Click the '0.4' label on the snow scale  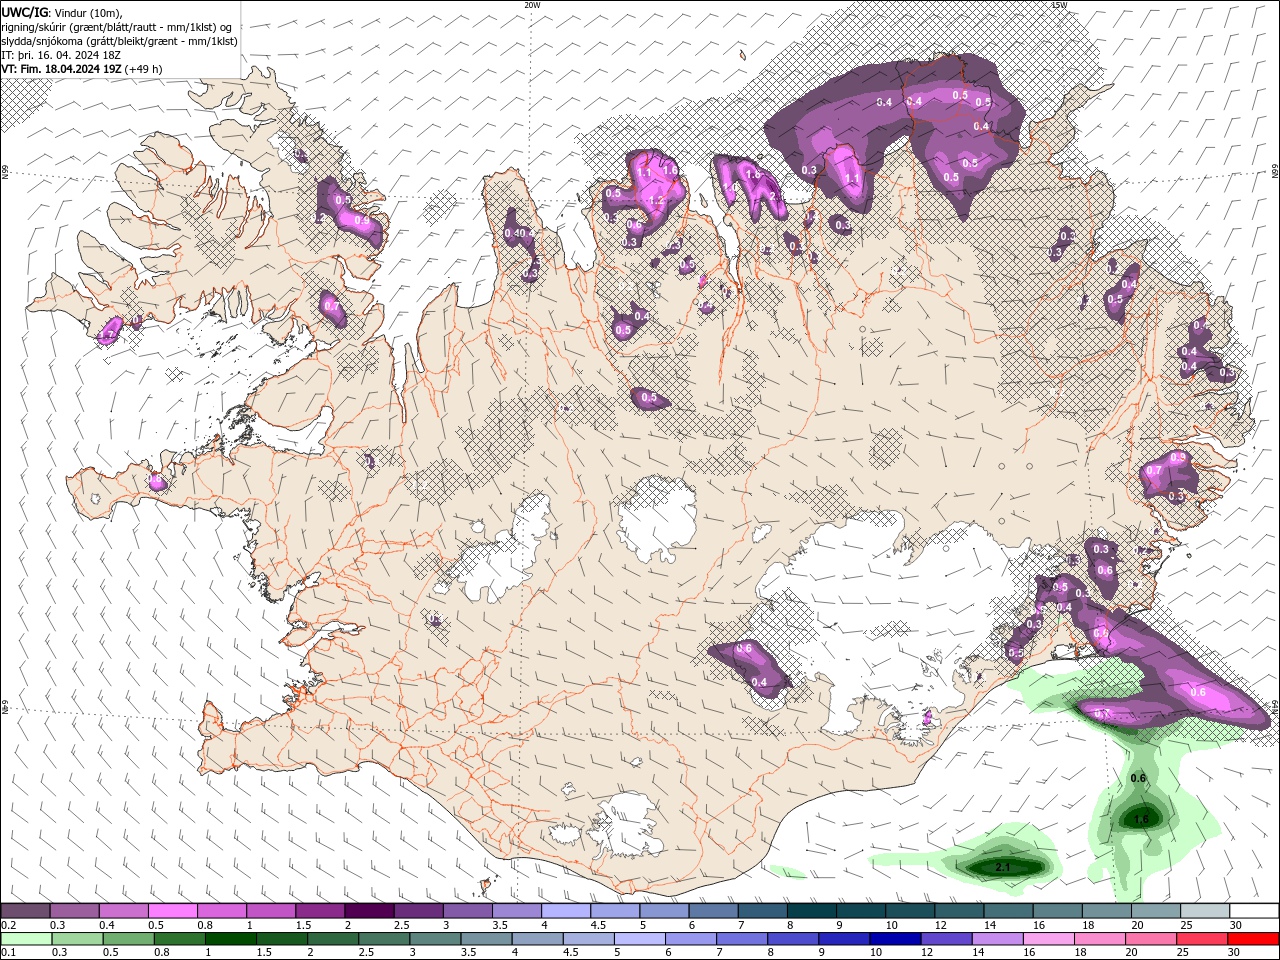tap(107, 925)
